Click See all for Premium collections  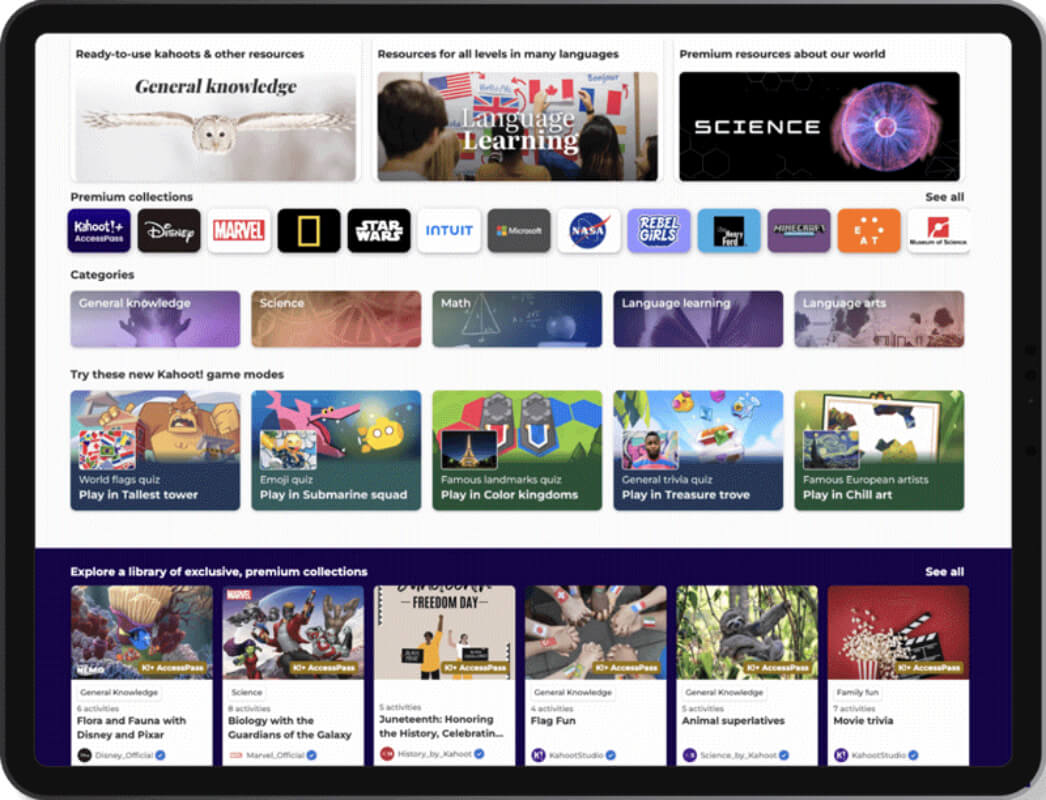945,197
